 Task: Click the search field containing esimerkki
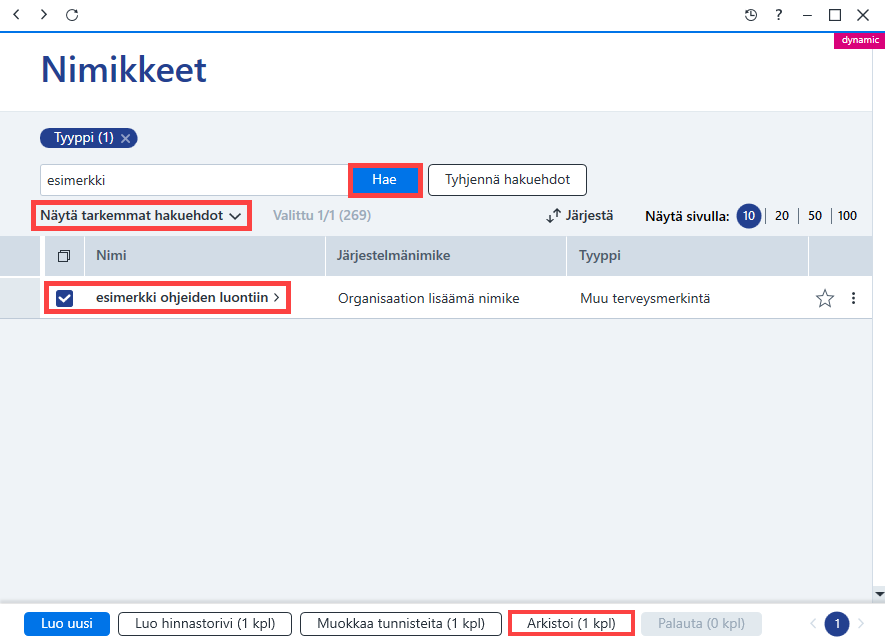194,180
